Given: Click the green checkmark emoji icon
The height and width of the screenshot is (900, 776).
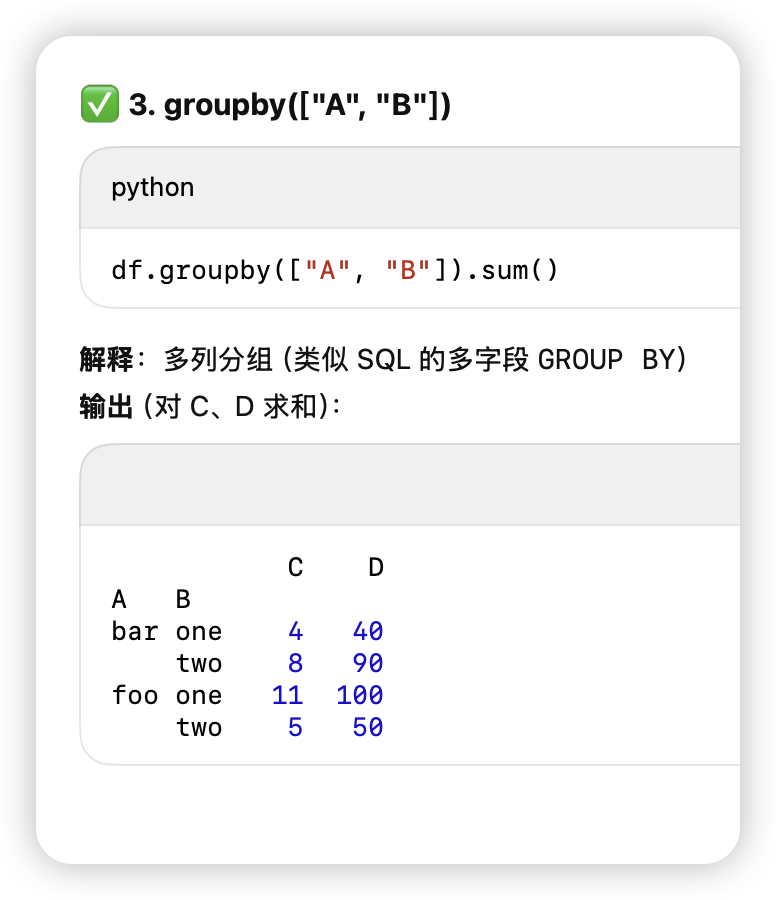Looking at the screenshot, I should click(x=100, y=104).
